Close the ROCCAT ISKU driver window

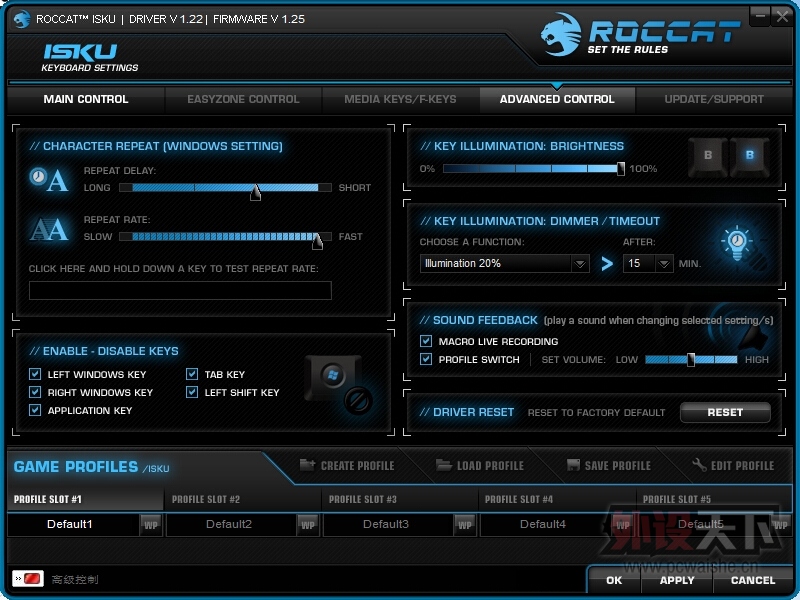click(x=782, y=16)
